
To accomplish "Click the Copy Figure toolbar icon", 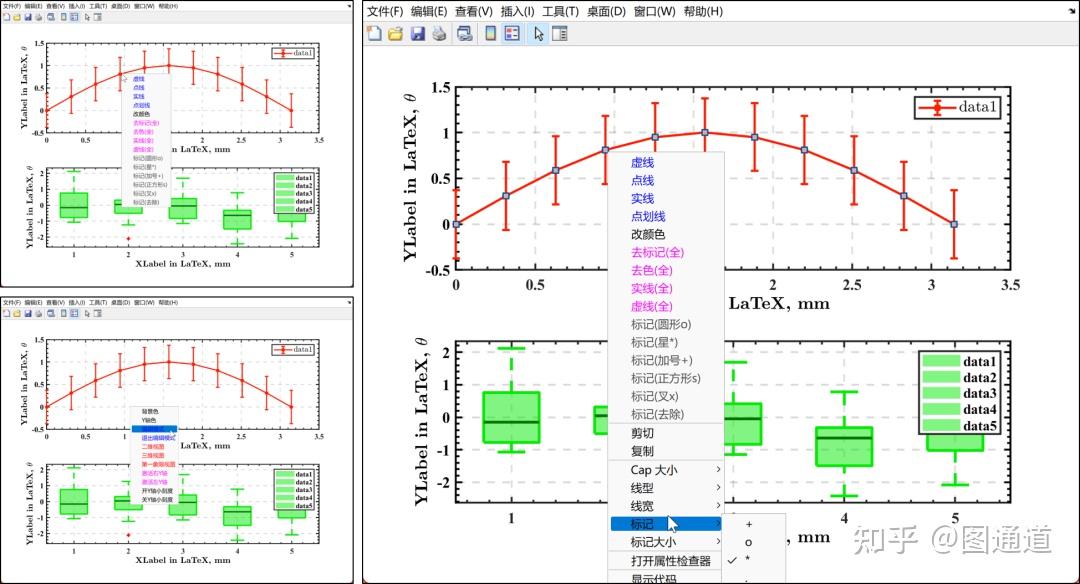I will [466, 33].
